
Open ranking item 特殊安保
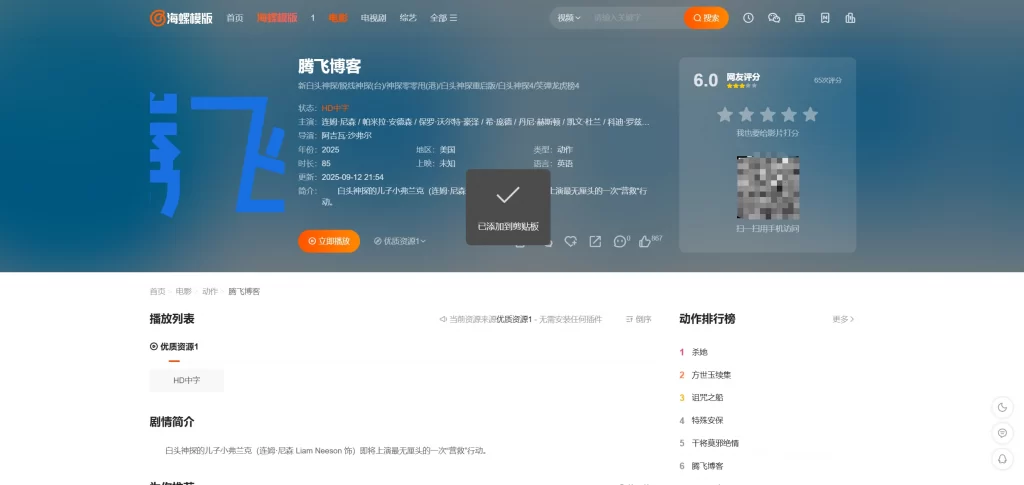click(x=707, y=420)
